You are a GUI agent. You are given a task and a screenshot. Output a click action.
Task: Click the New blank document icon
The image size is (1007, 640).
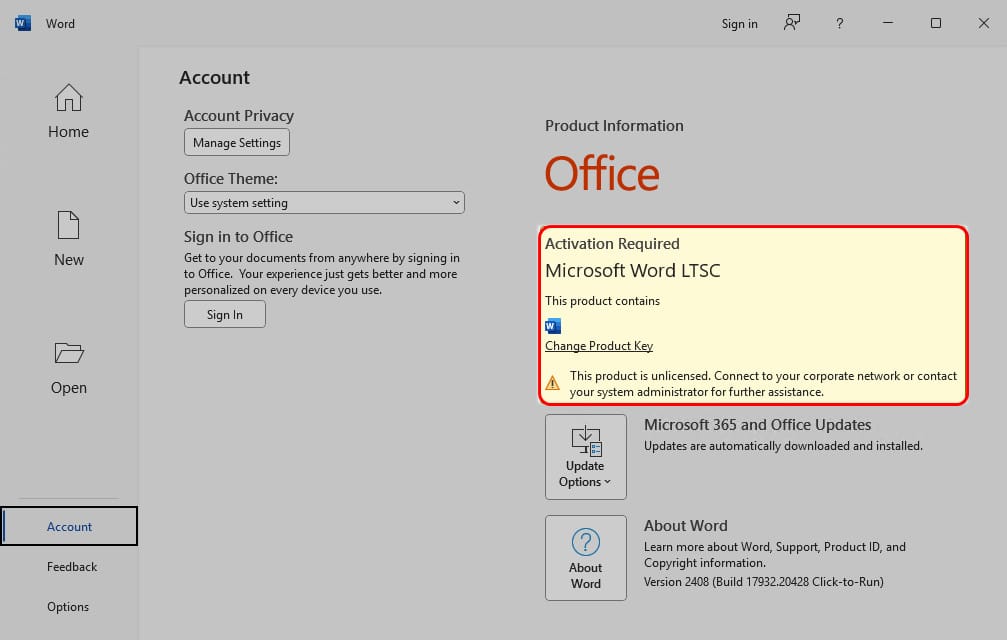pos(68,225)
